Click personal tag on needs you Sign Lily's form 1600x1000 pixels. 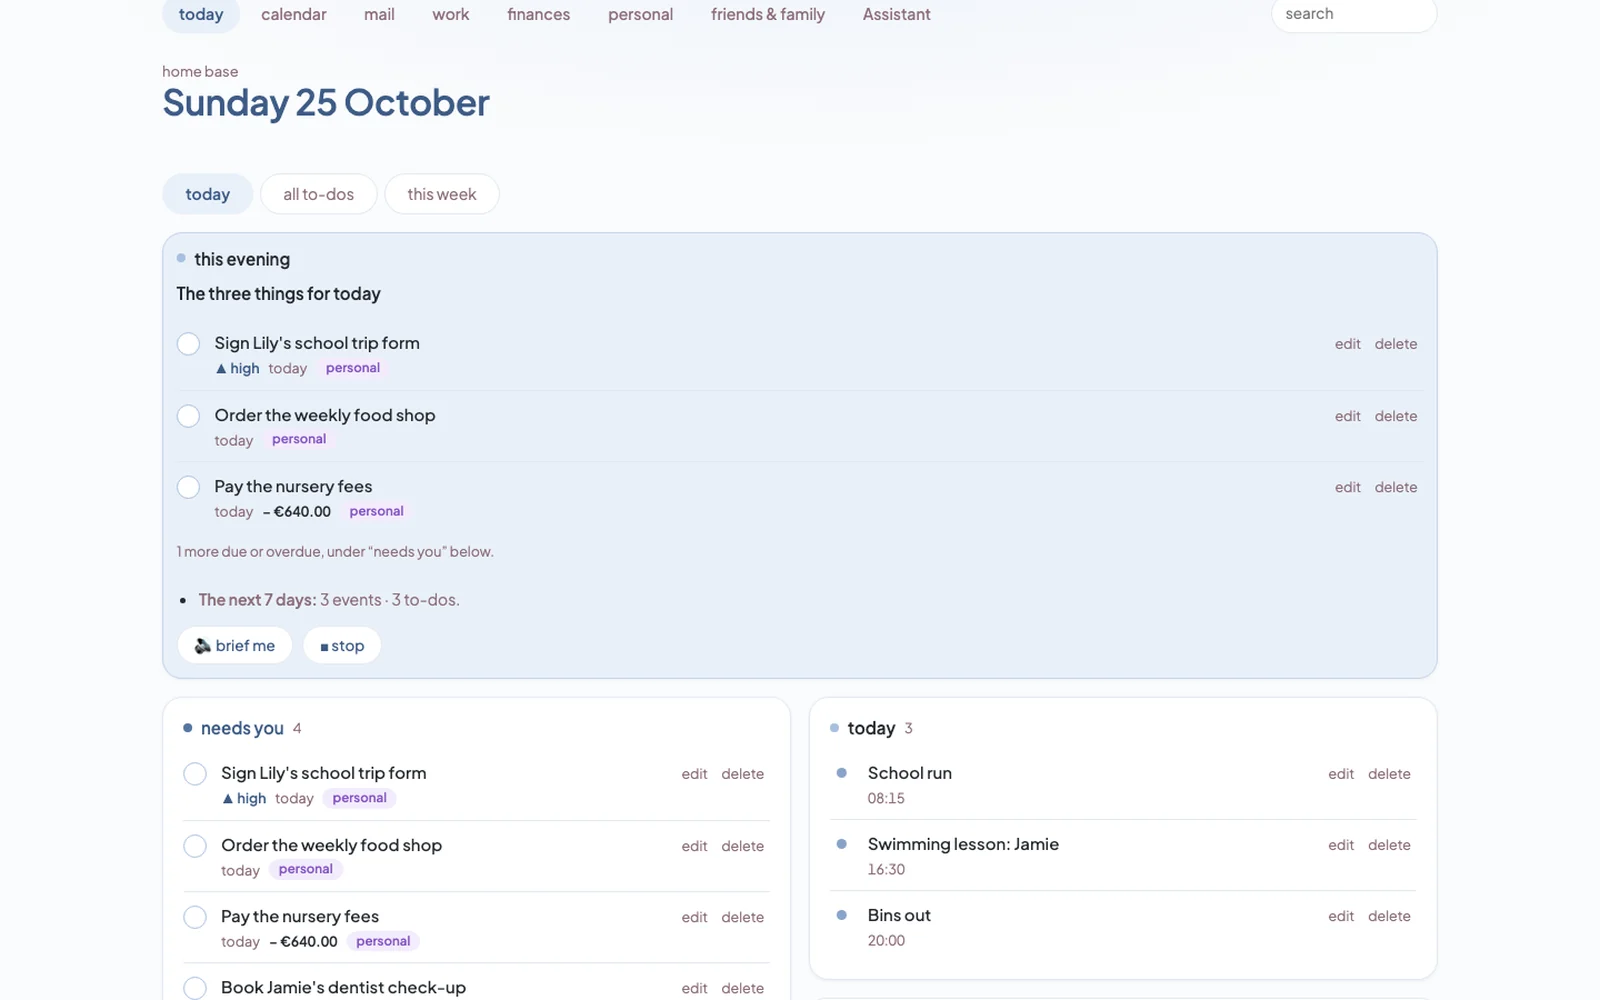point(359,798)
